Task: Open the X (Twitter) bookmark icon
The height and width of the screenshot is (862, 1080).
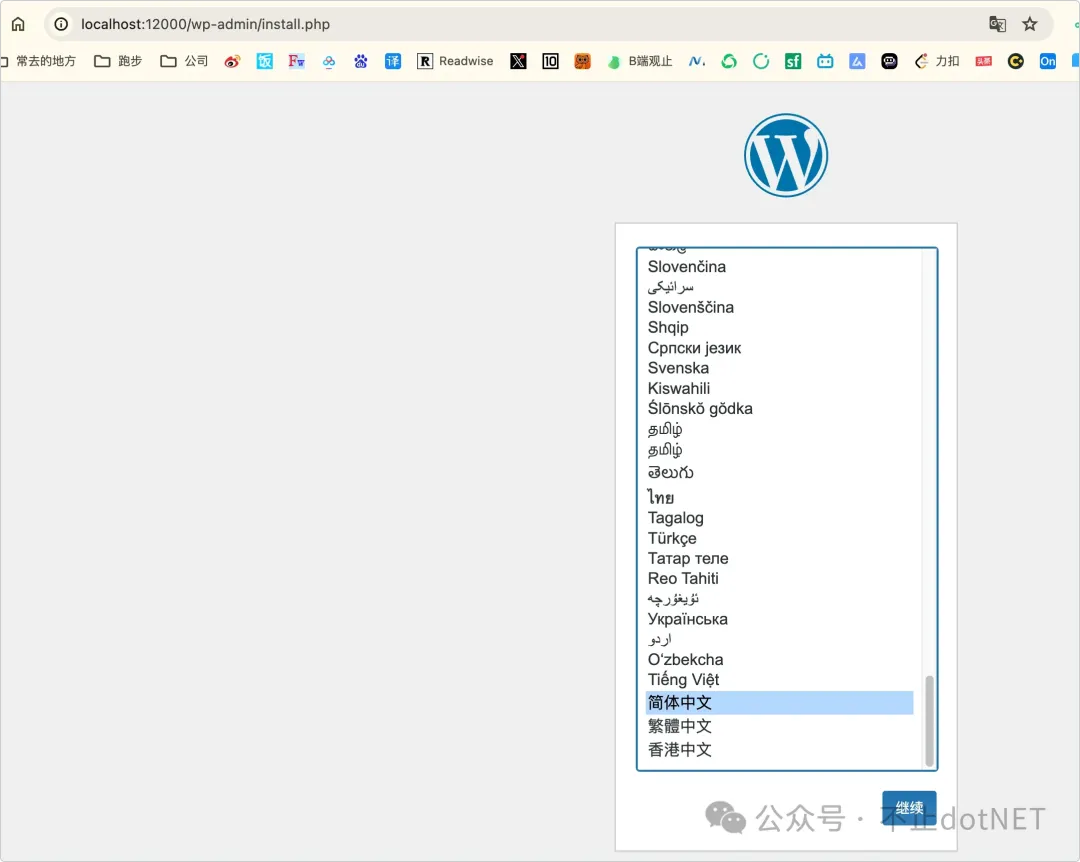Action: click(x=518, y=61)
